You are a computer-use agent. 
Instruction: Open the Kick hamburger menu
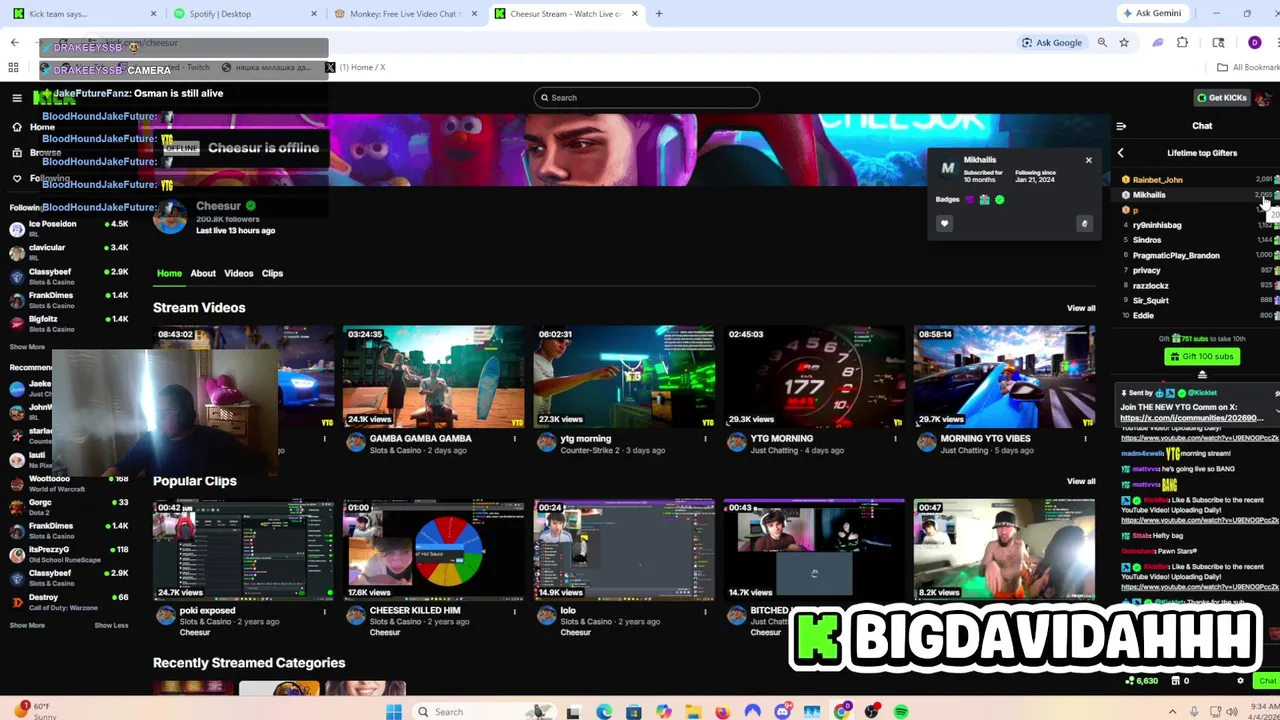[17, 97]
